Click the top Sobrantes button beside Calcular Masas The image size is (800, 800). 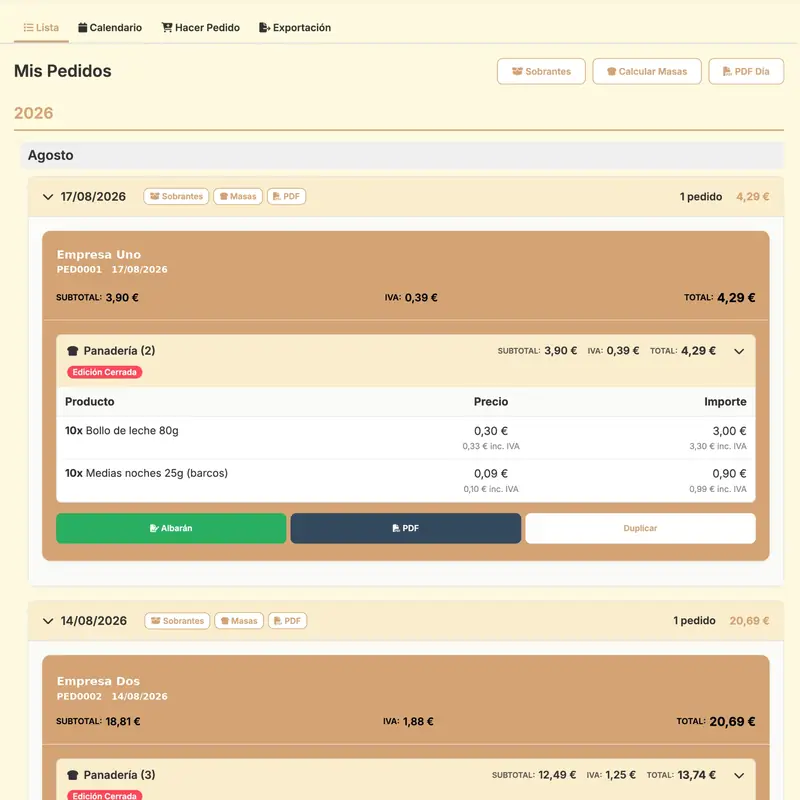541,71
